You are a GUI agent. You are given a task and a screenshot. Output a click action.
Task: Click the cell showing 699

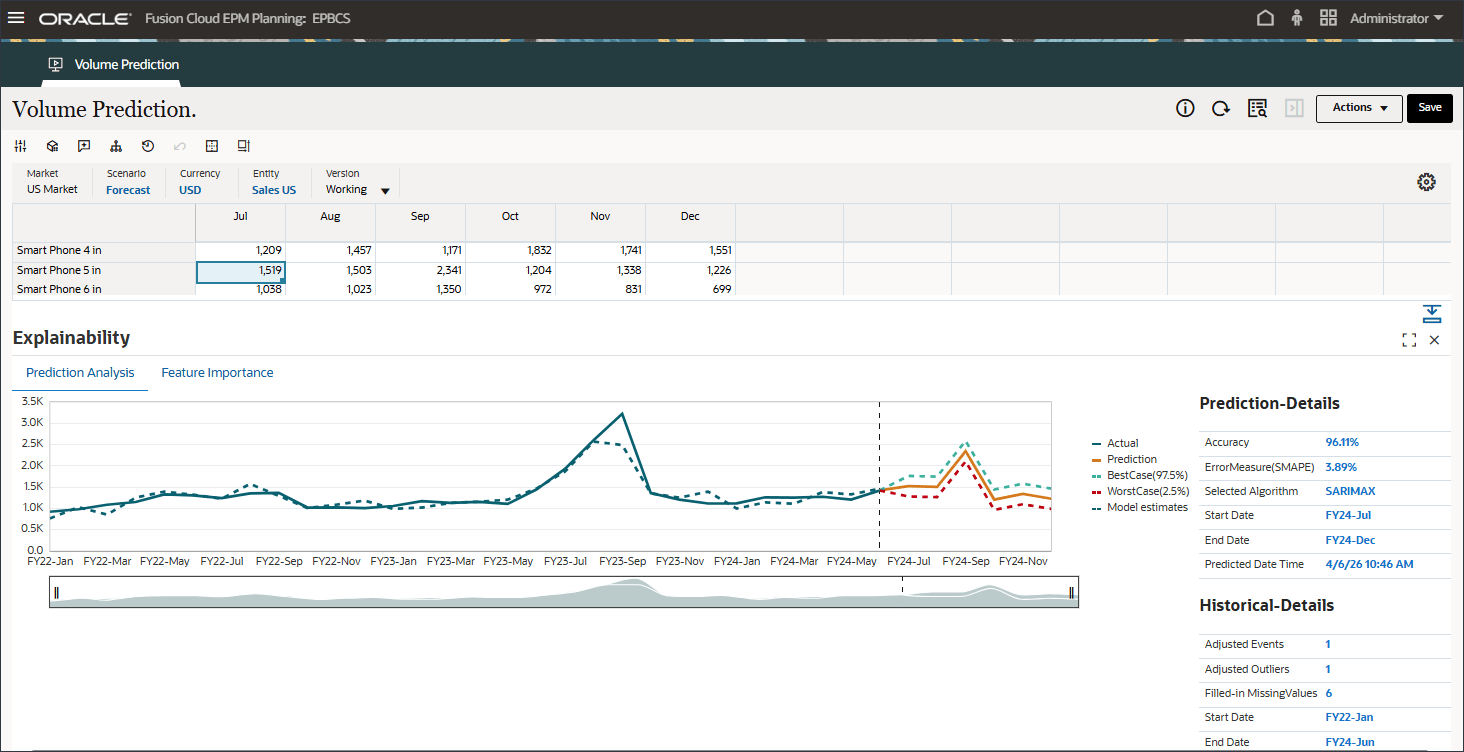690,289
